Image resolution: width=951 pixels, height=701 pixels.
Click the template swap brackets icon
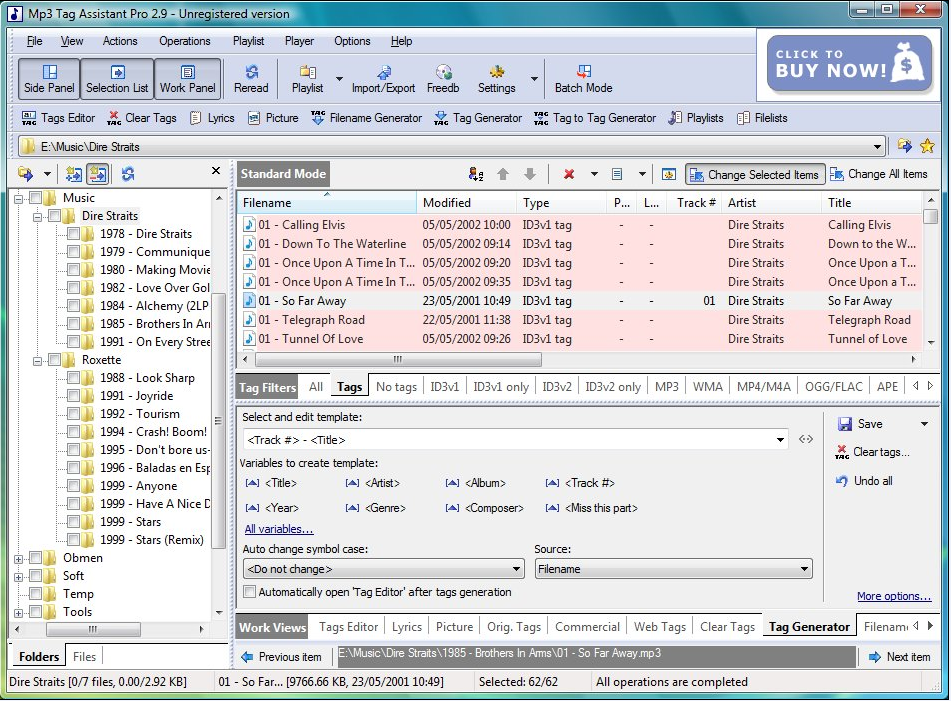(x=805, y=439)
